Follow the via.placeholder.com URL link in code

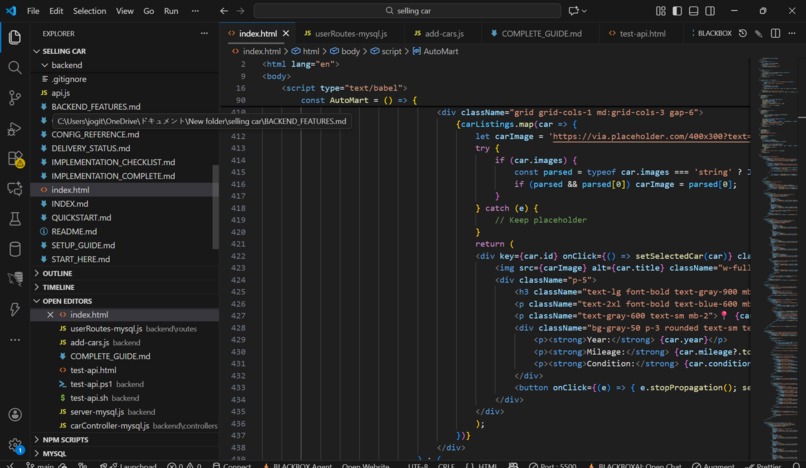pyautogui.click(x=651, y=137)
